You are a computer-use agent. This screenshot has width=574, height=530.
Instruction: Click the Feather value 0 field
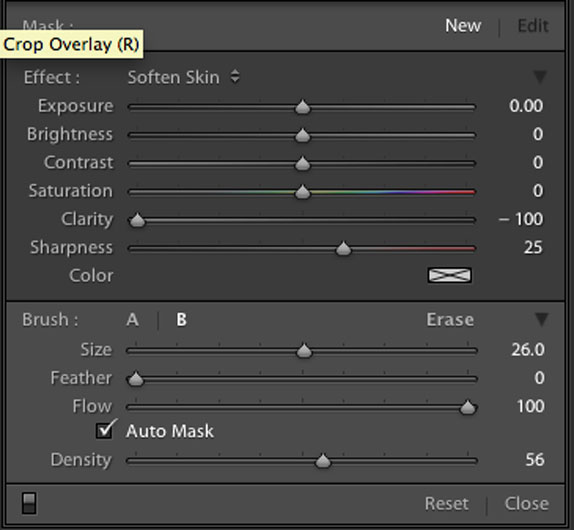539,378
